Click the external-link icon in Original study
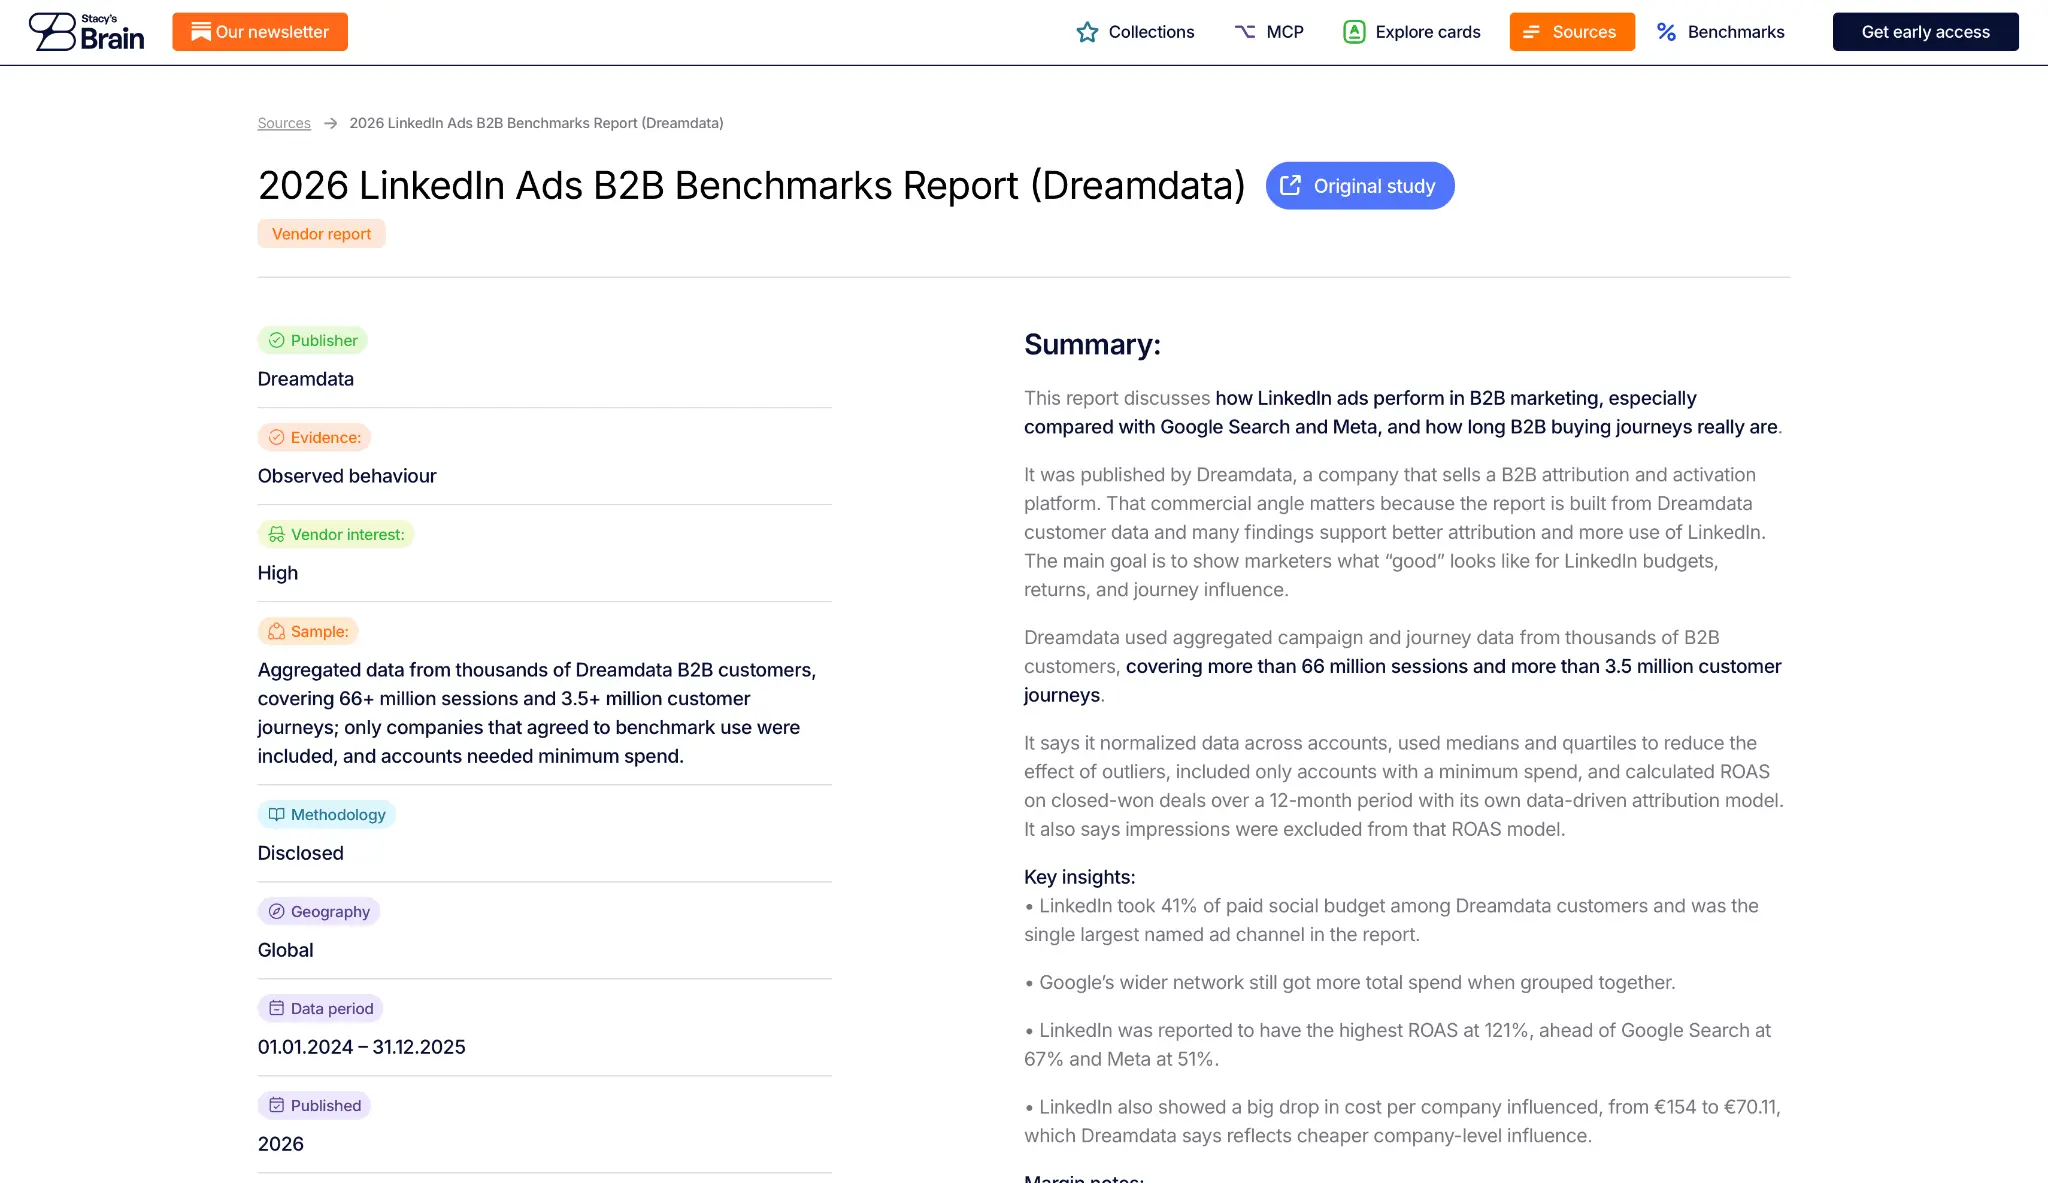 pyautogui.click(x=1291, y=185)
